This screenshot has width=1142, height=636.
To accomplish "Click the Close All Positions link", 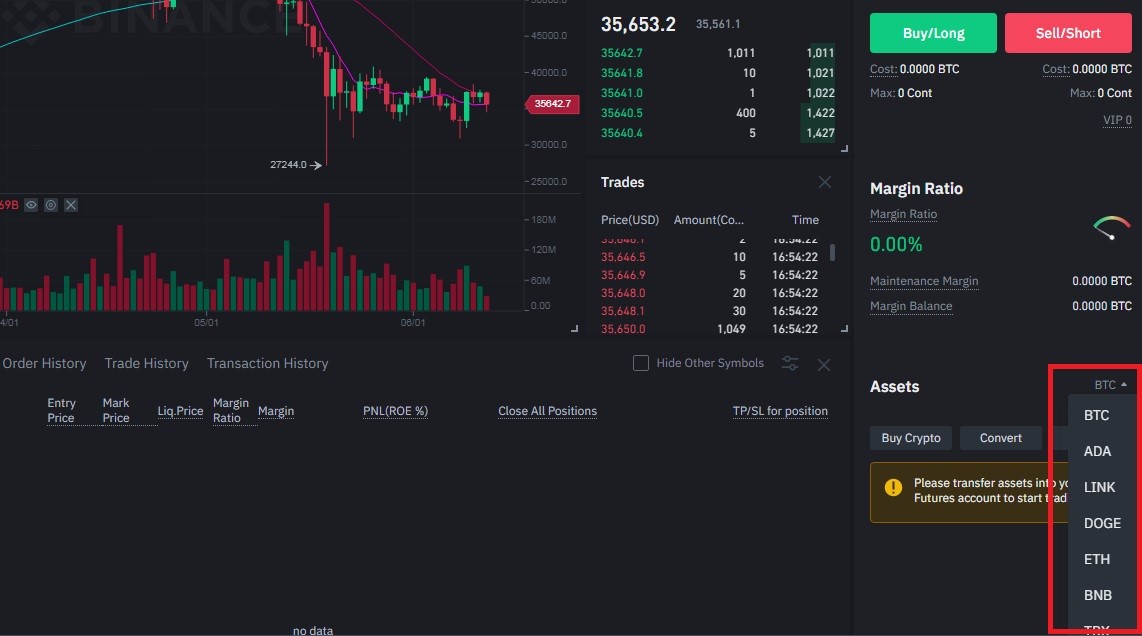I will point(548,411).
